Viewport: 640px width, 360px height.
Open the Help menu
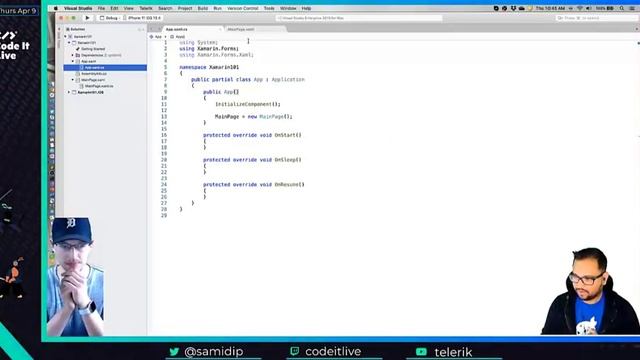point(306,8)
